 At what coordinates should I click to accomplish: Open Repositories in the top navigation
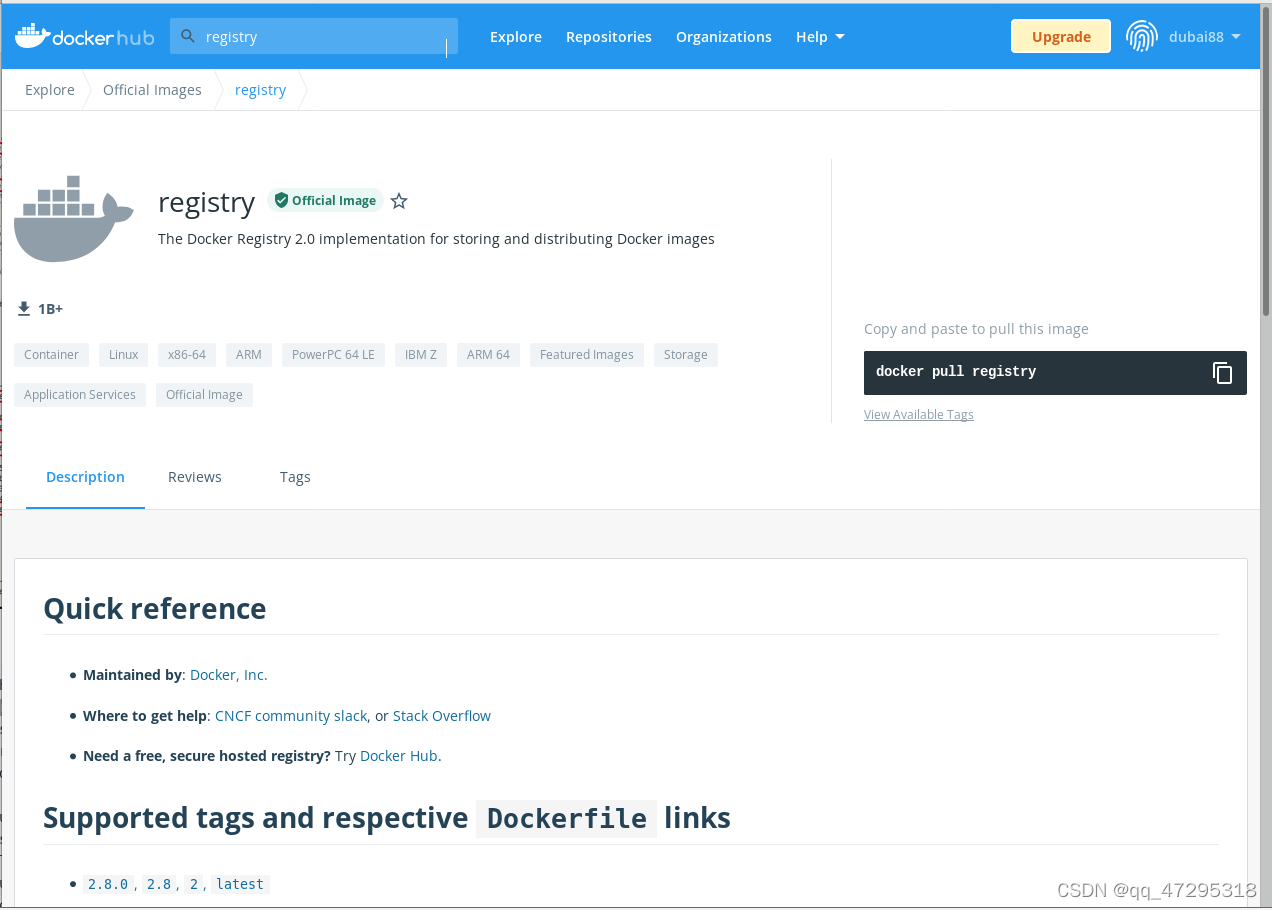click(609, 37)
